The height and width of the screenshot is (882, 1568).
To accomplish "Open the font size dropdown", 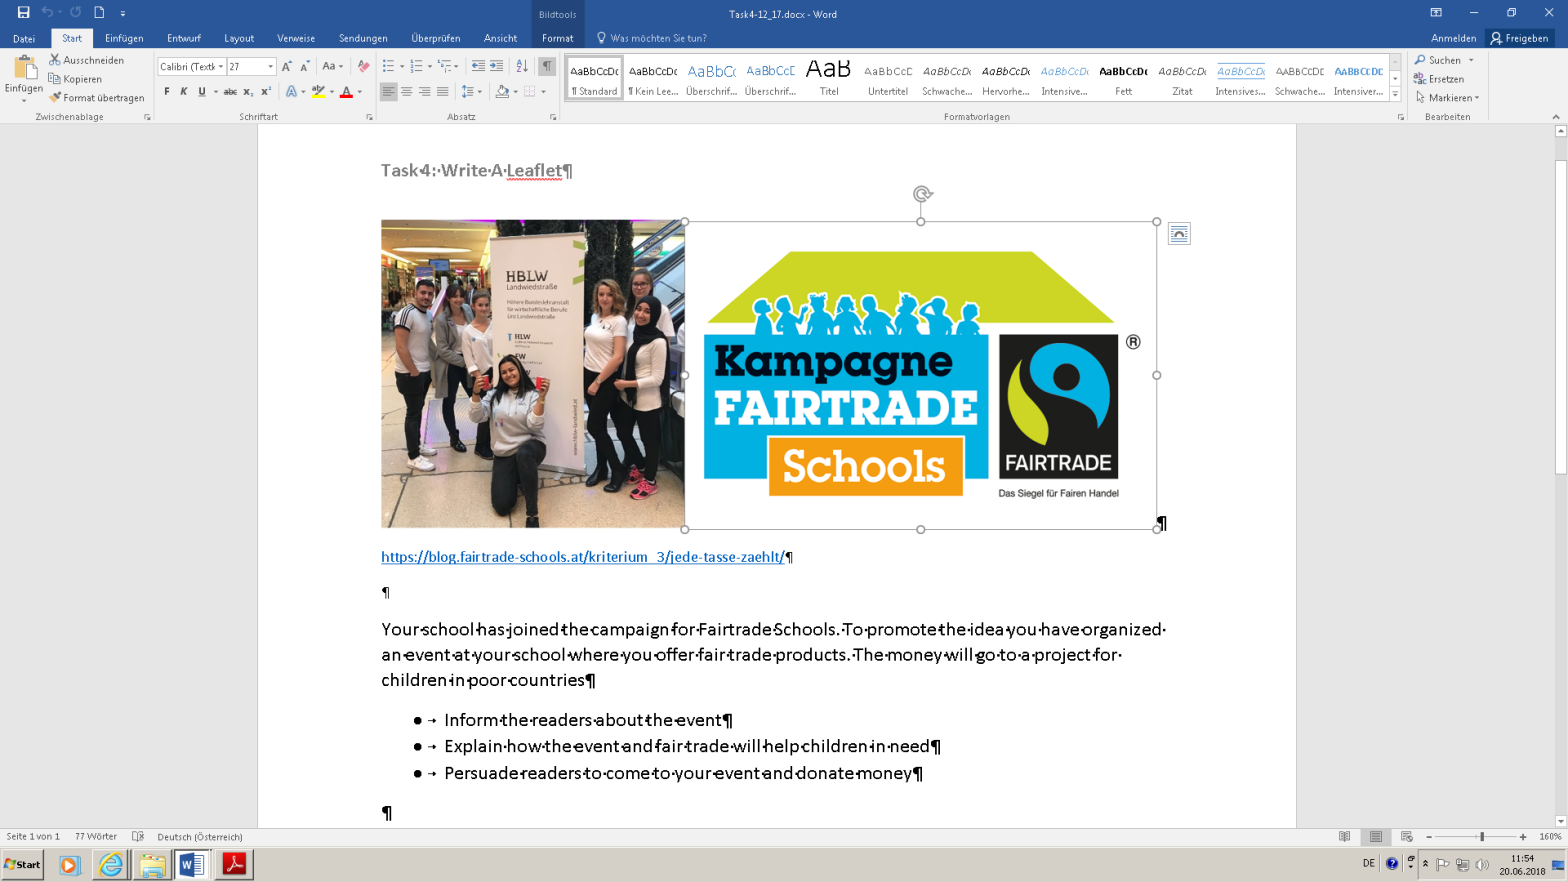I will click(270, 67).
